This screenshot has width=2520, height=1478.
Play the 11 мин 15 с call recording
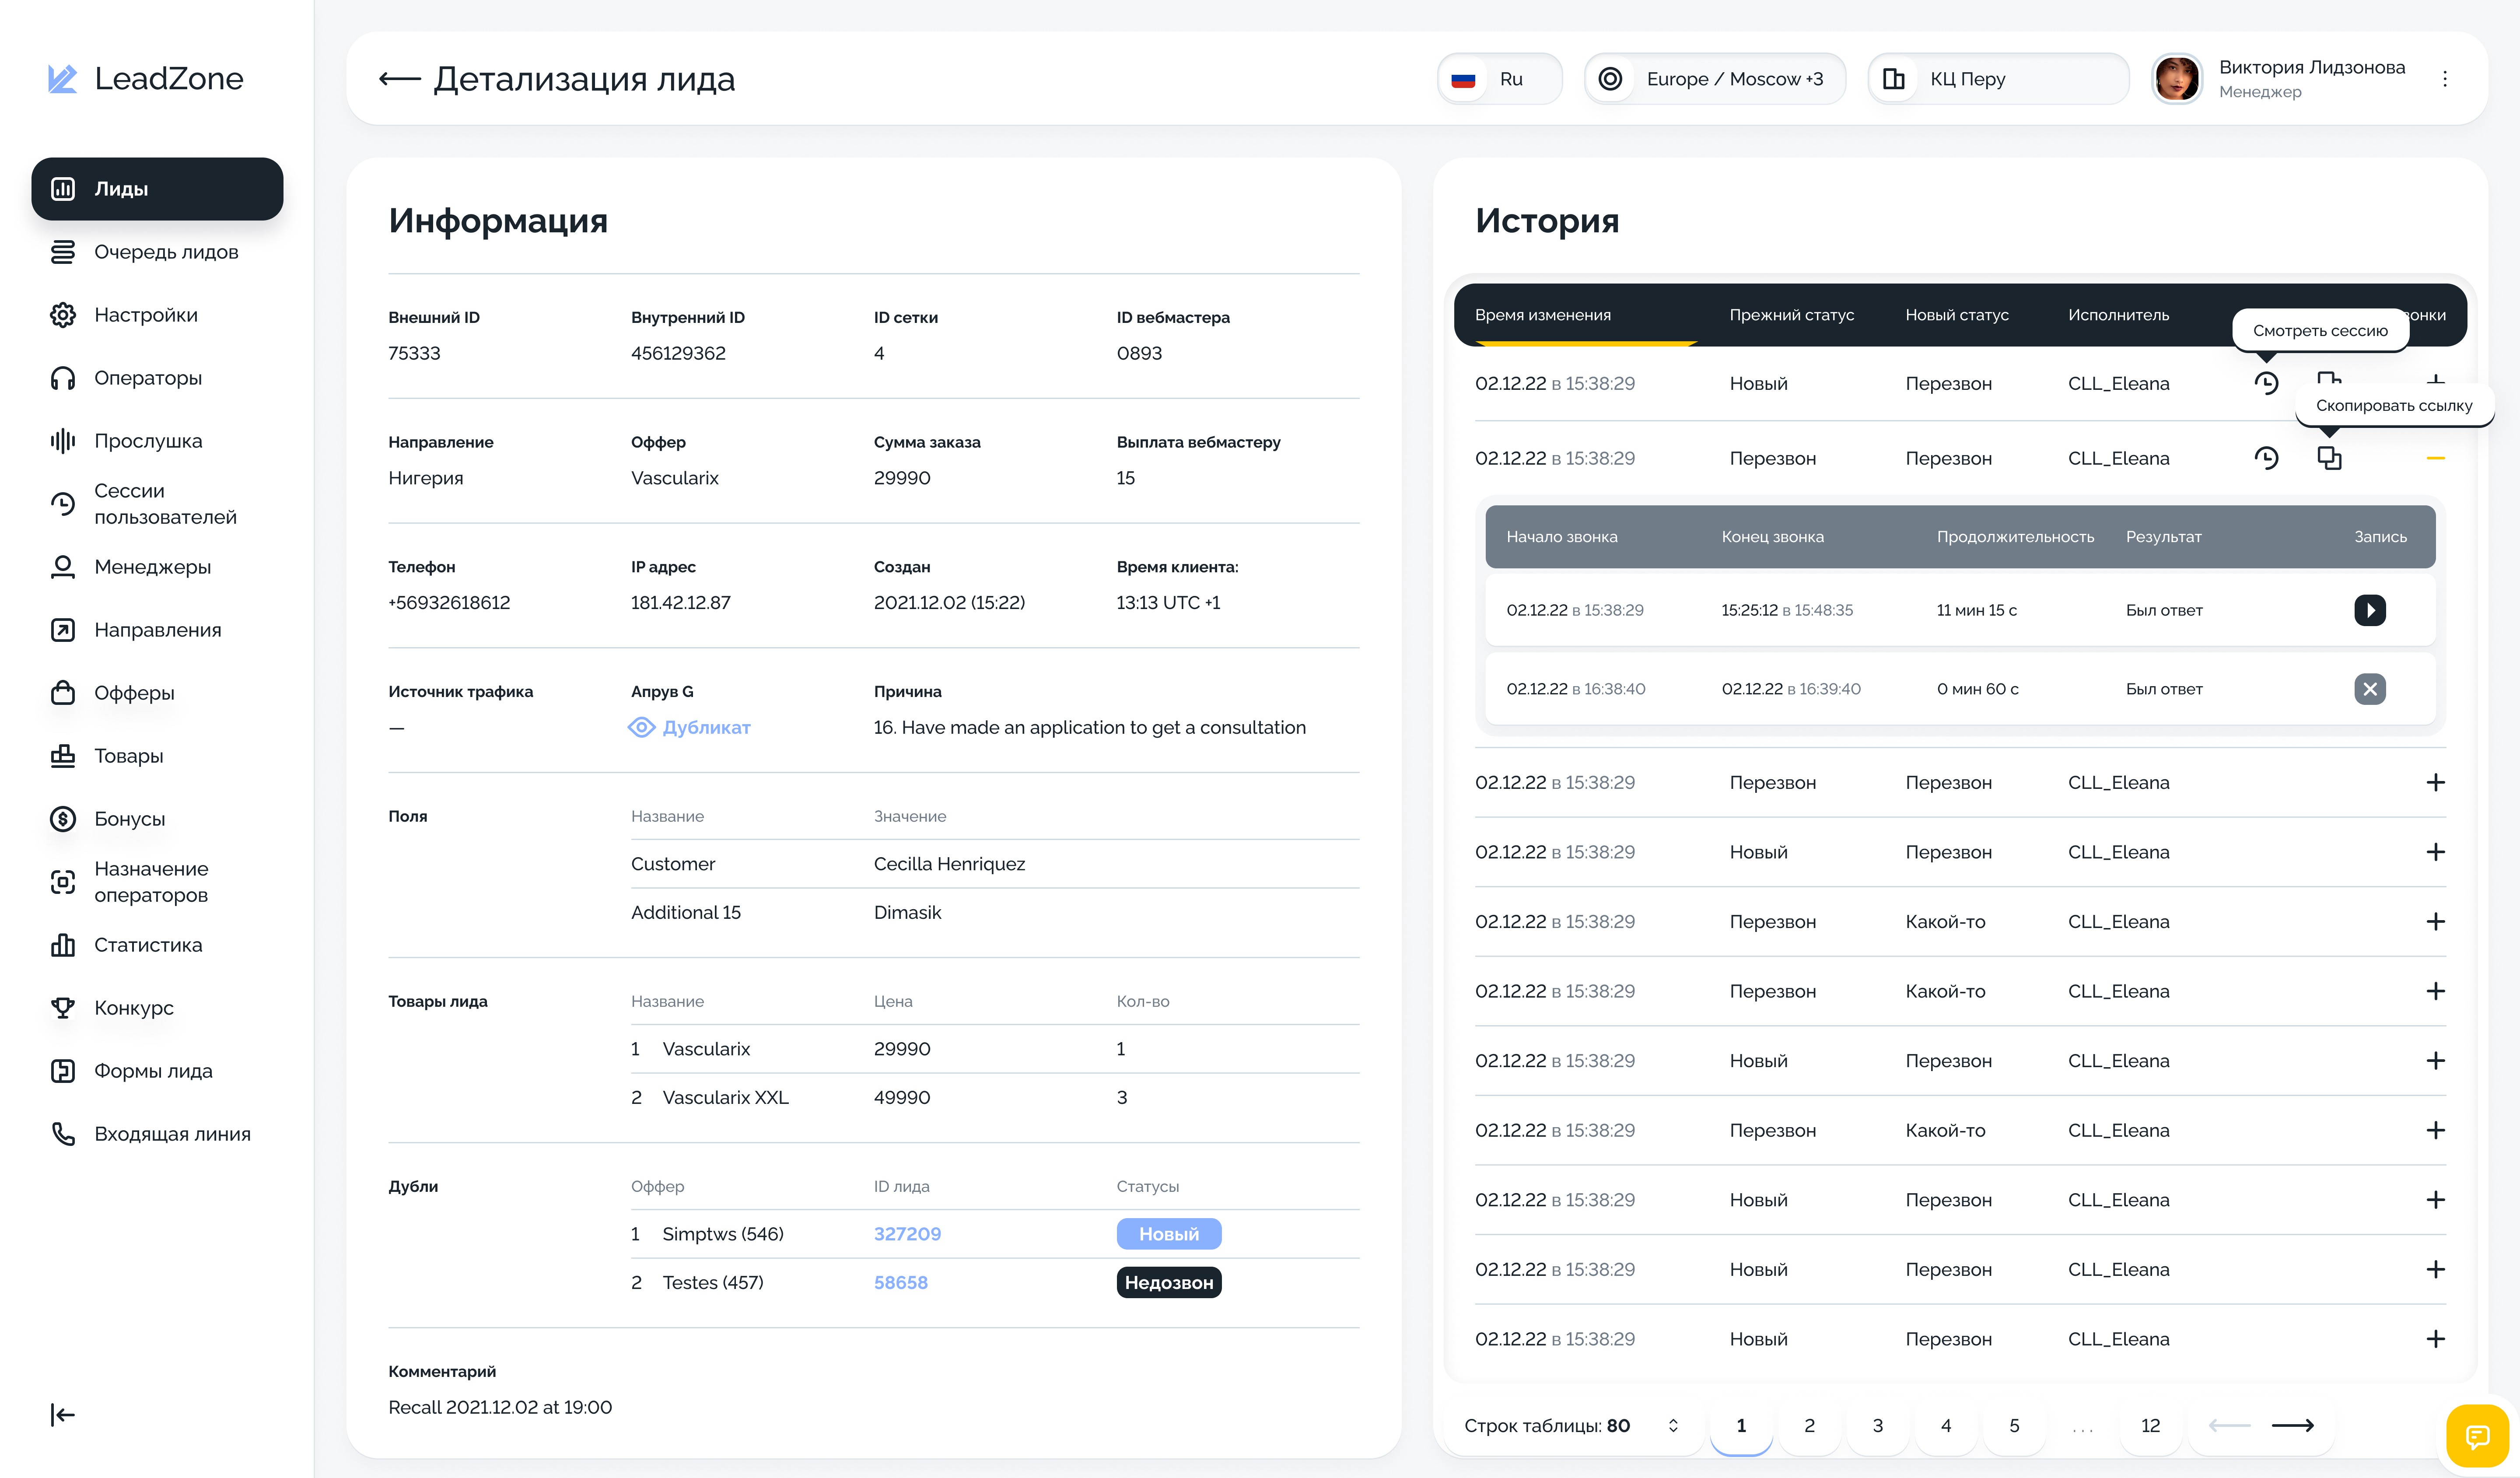[x=2369, y=610]
